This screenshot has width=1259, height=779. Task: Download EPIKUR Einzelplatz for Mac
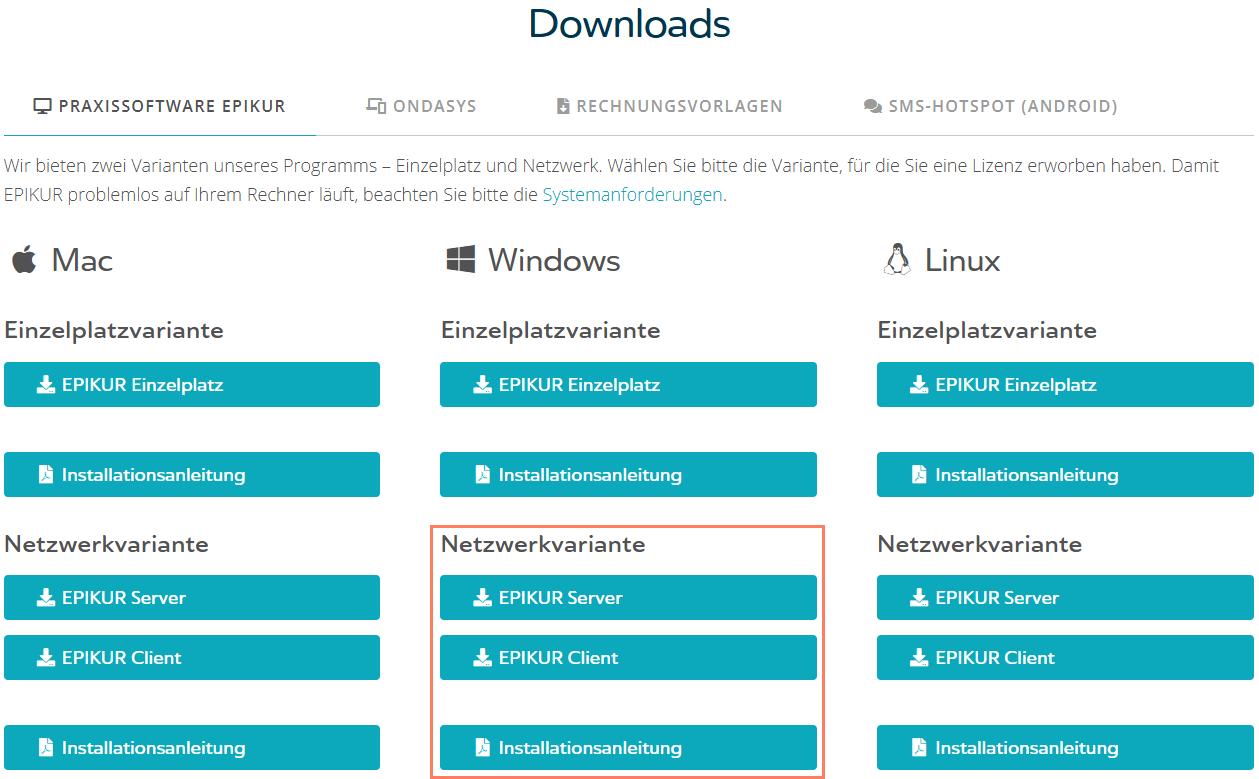pyautogui.click(x=192, y=385)
